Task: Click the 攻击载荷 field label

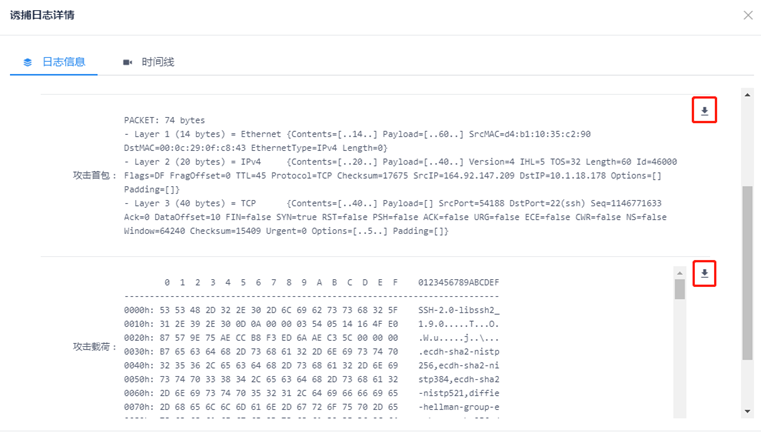Action: 94,346
